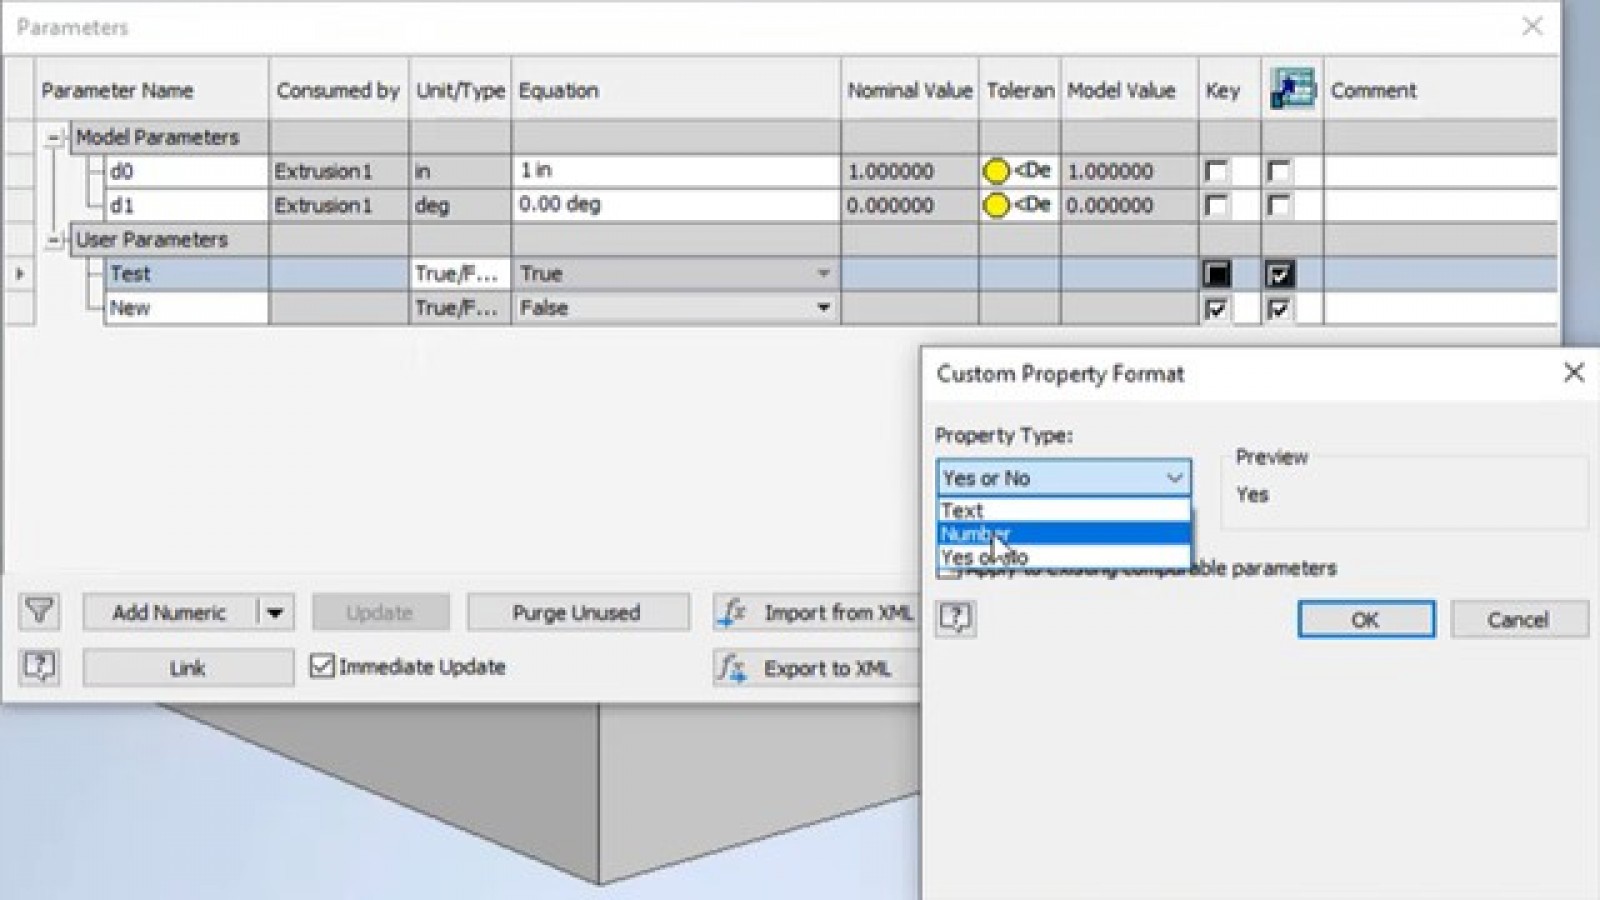Select the New parameter name cell
The height and width of the screenshot is (900, 1600).
[186, 307]
